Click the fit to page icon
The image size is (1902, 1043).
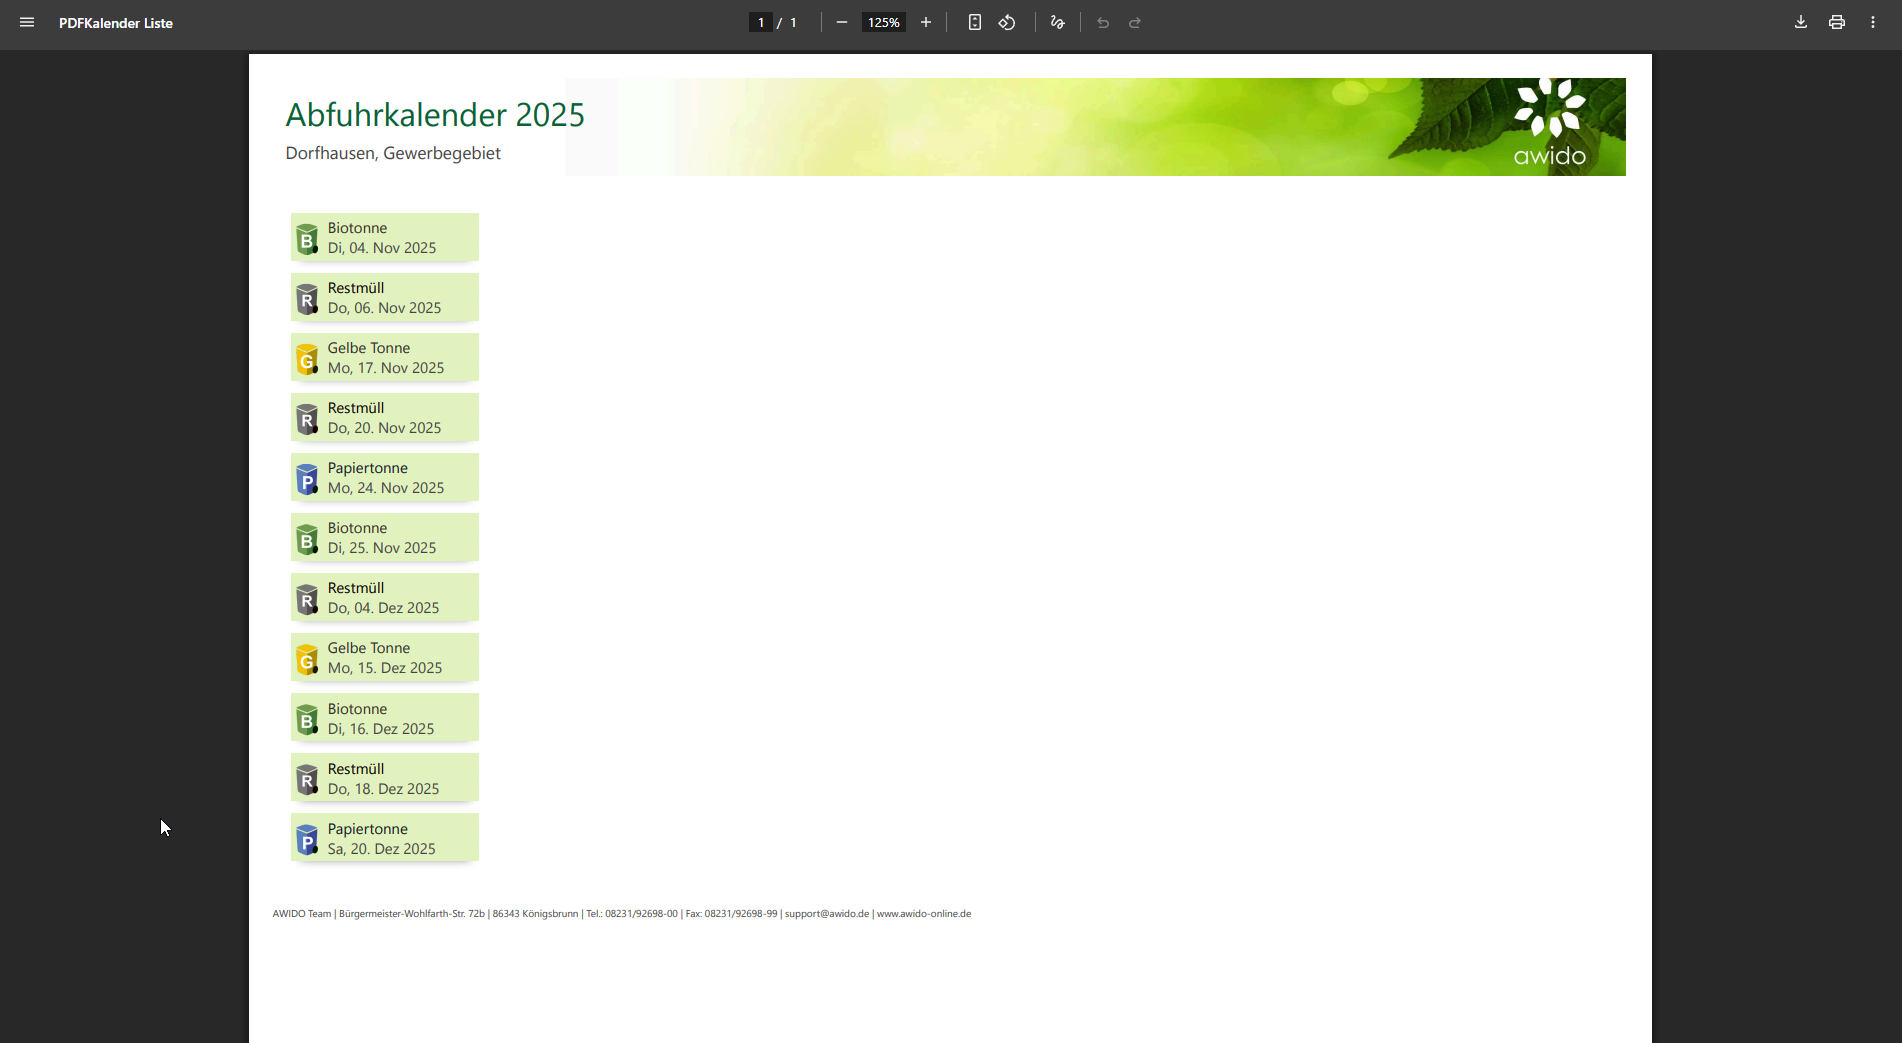coord(975,22)
